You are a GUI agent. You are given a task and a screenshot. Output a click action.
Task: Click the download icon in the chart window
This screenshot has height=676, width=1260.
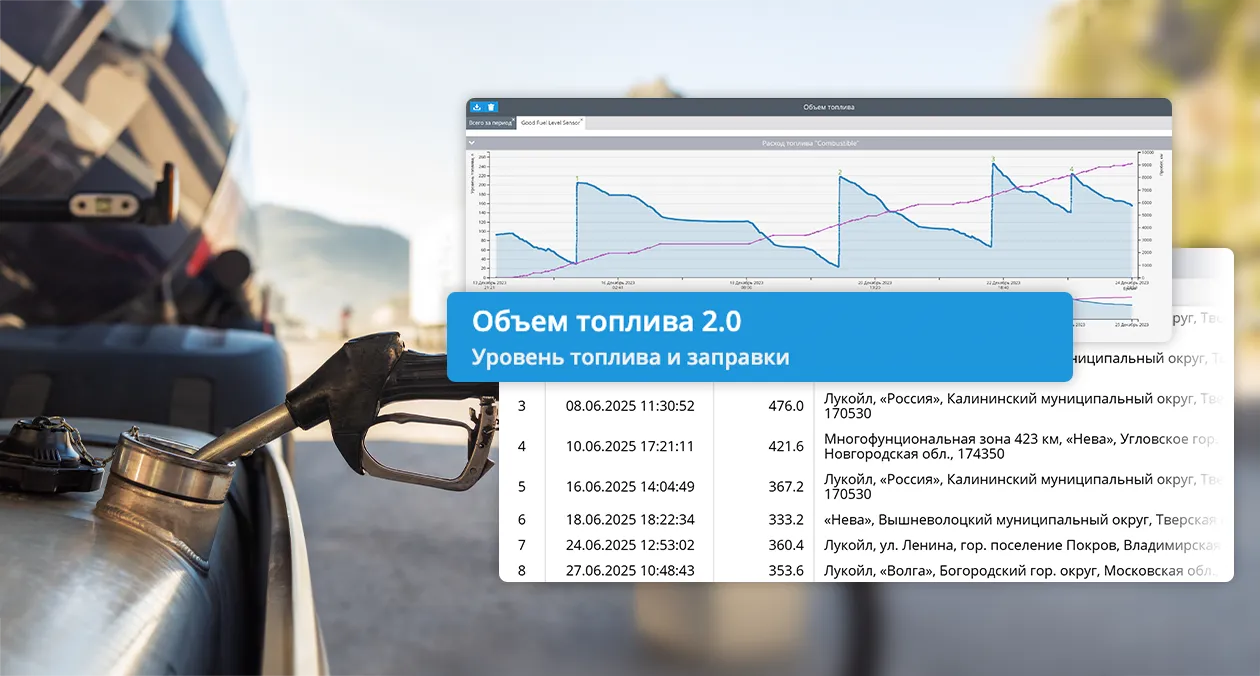click(477, 107)
